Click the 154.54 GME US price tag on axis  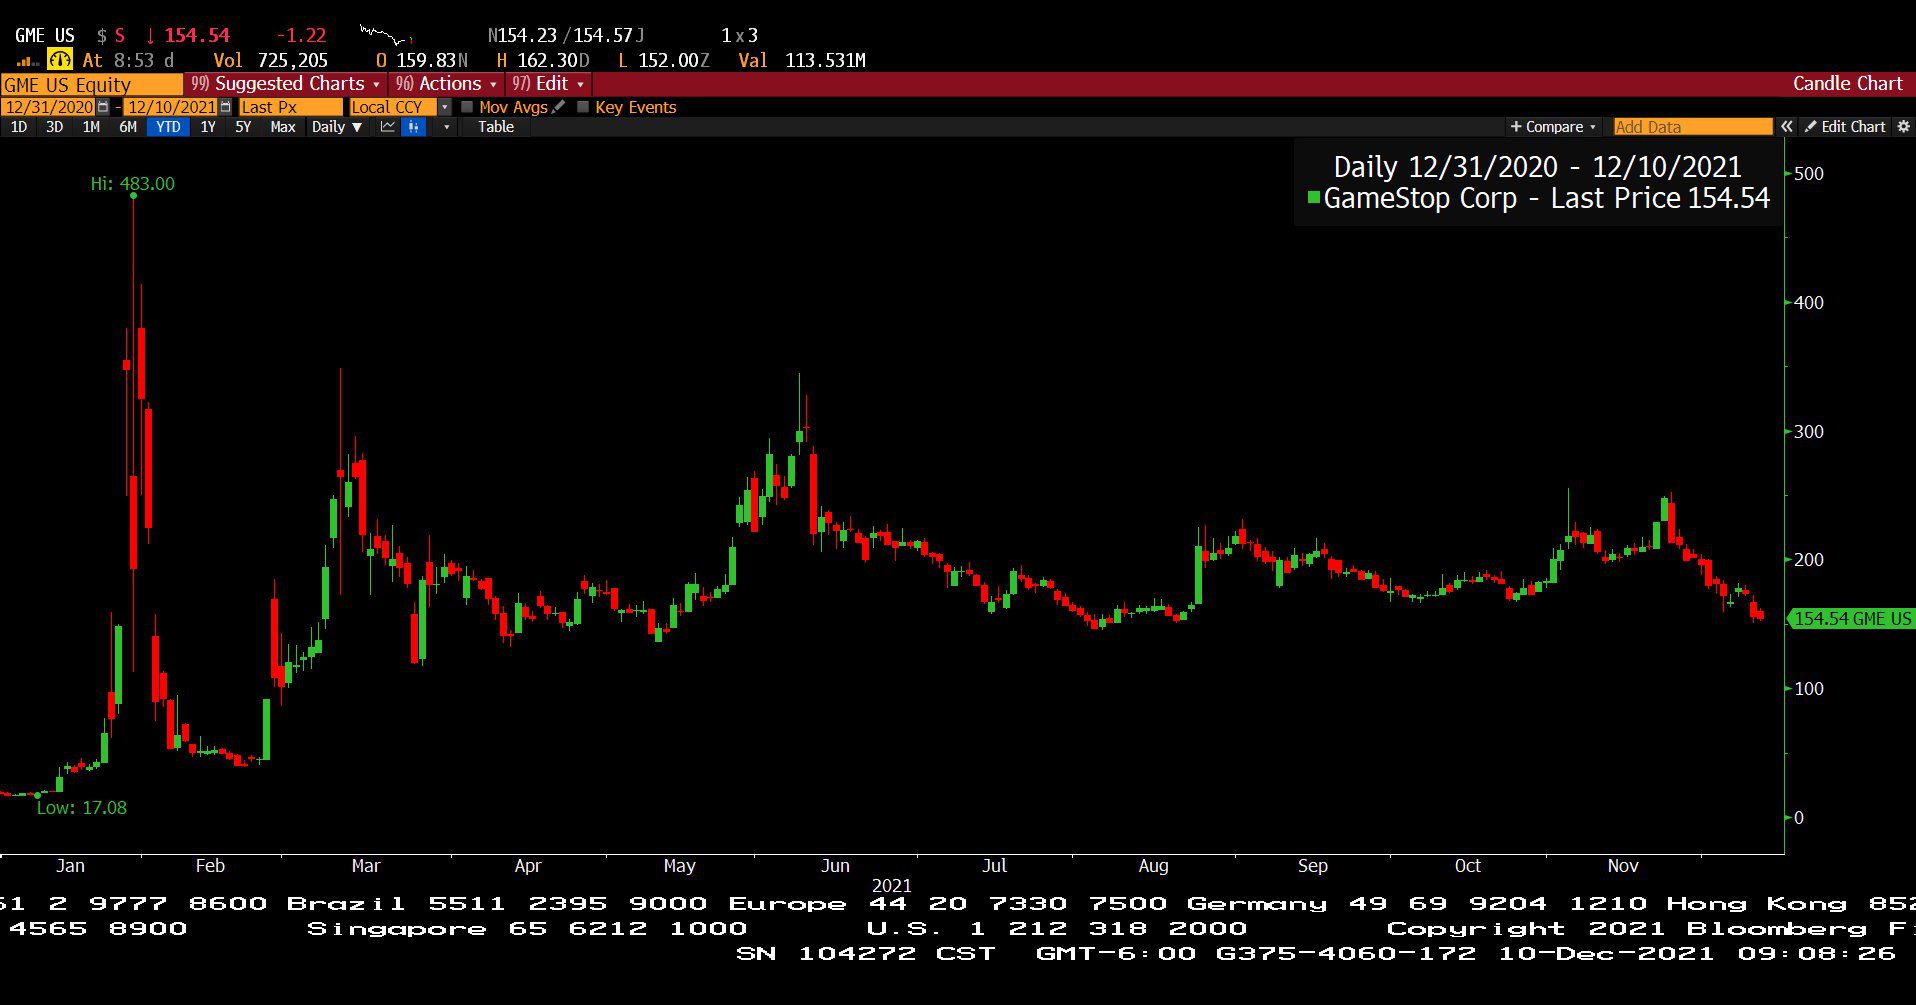[x=1851, y=619]
